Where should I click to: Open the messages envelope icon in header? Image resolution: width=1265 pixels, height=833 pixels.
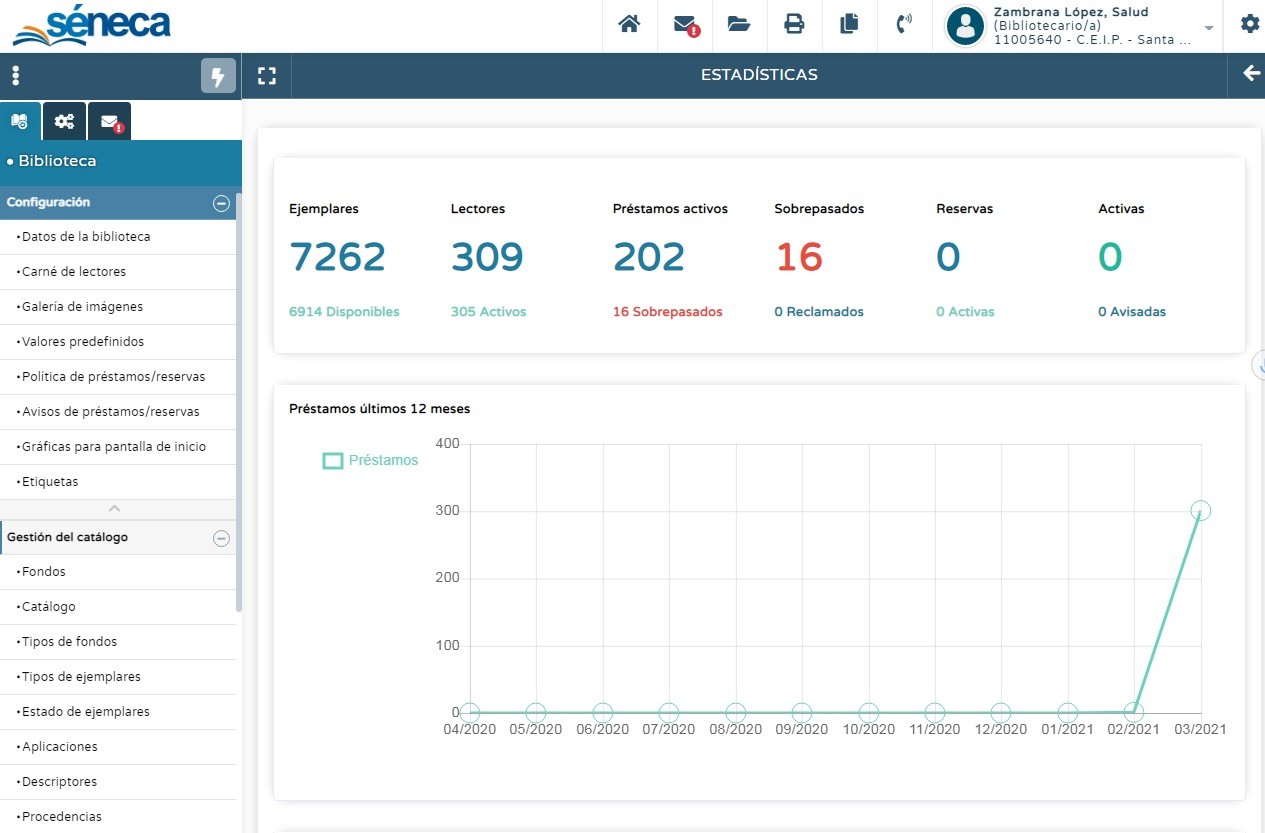(684, 25)
